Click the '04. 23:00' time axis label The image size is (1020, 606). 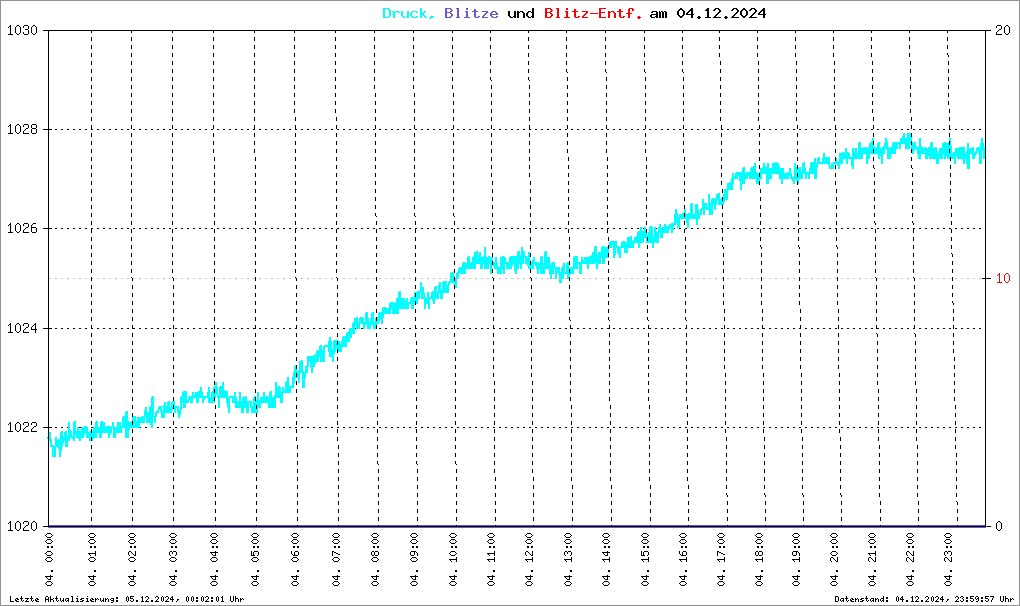click(949, 560)
